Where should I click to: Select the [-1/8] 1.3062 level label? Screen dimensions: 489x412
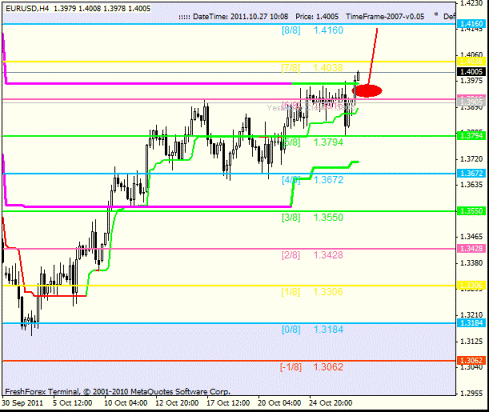point(311,367)
